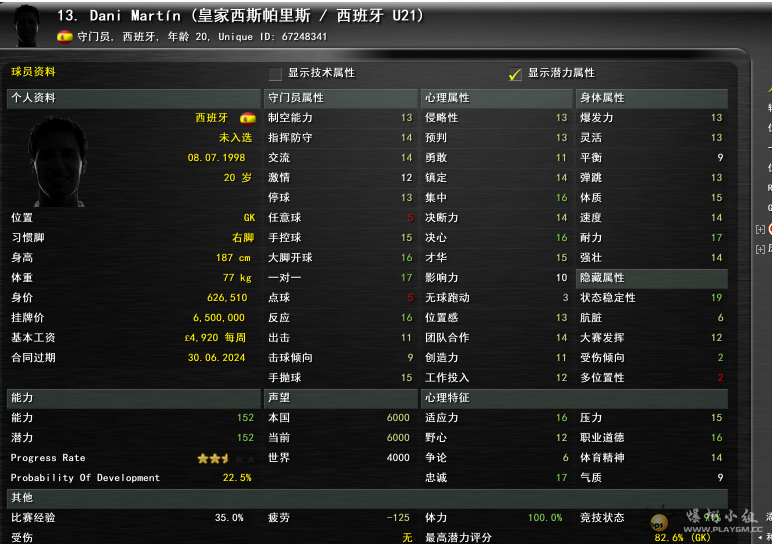Select the 球员资料 heading tab
This screenshot has height=544, width=772.
(x=33, y=72)
